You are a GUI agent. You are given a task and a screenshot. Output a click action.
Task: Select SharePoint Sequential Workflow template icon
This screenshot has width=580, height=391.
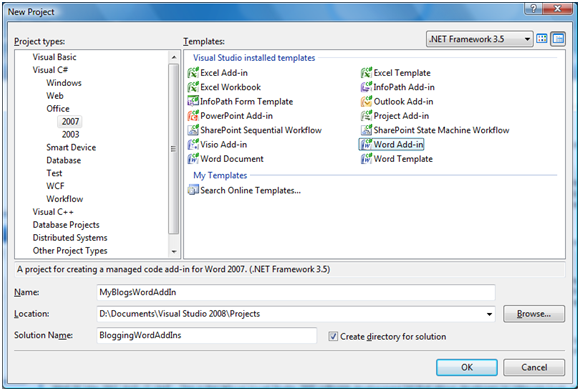(x=193, y=130)
